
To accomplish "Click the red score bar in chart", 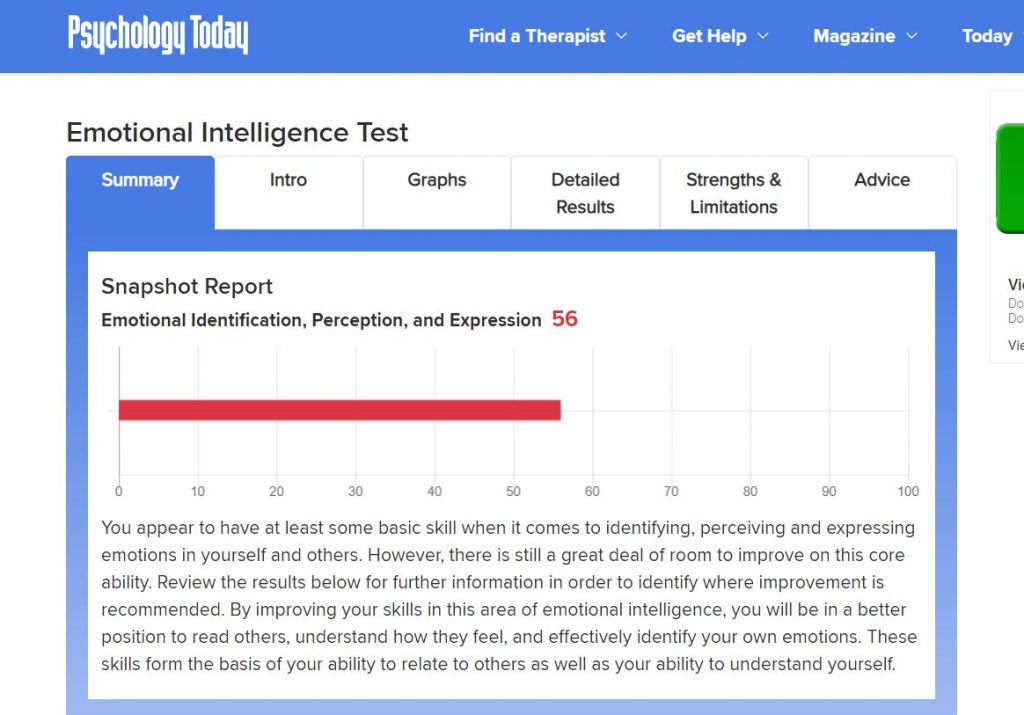I will pyautogui.click(x=339, y=410).
